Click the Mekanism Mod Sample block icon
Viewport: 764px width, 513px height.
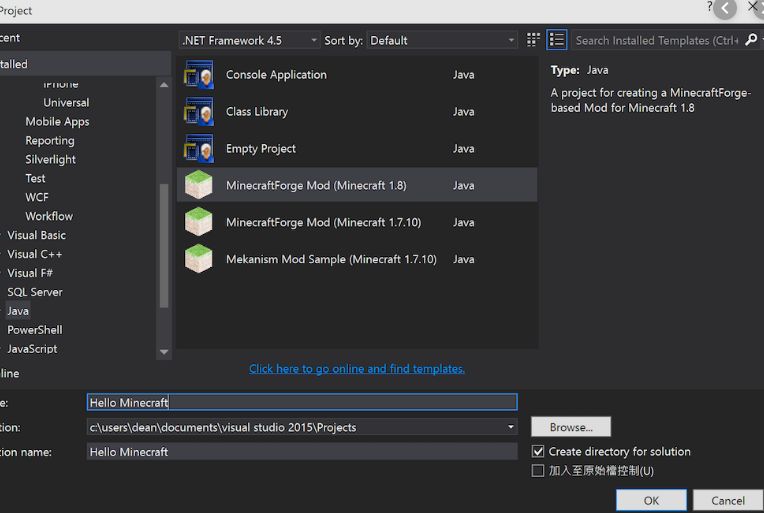[199, 259]
